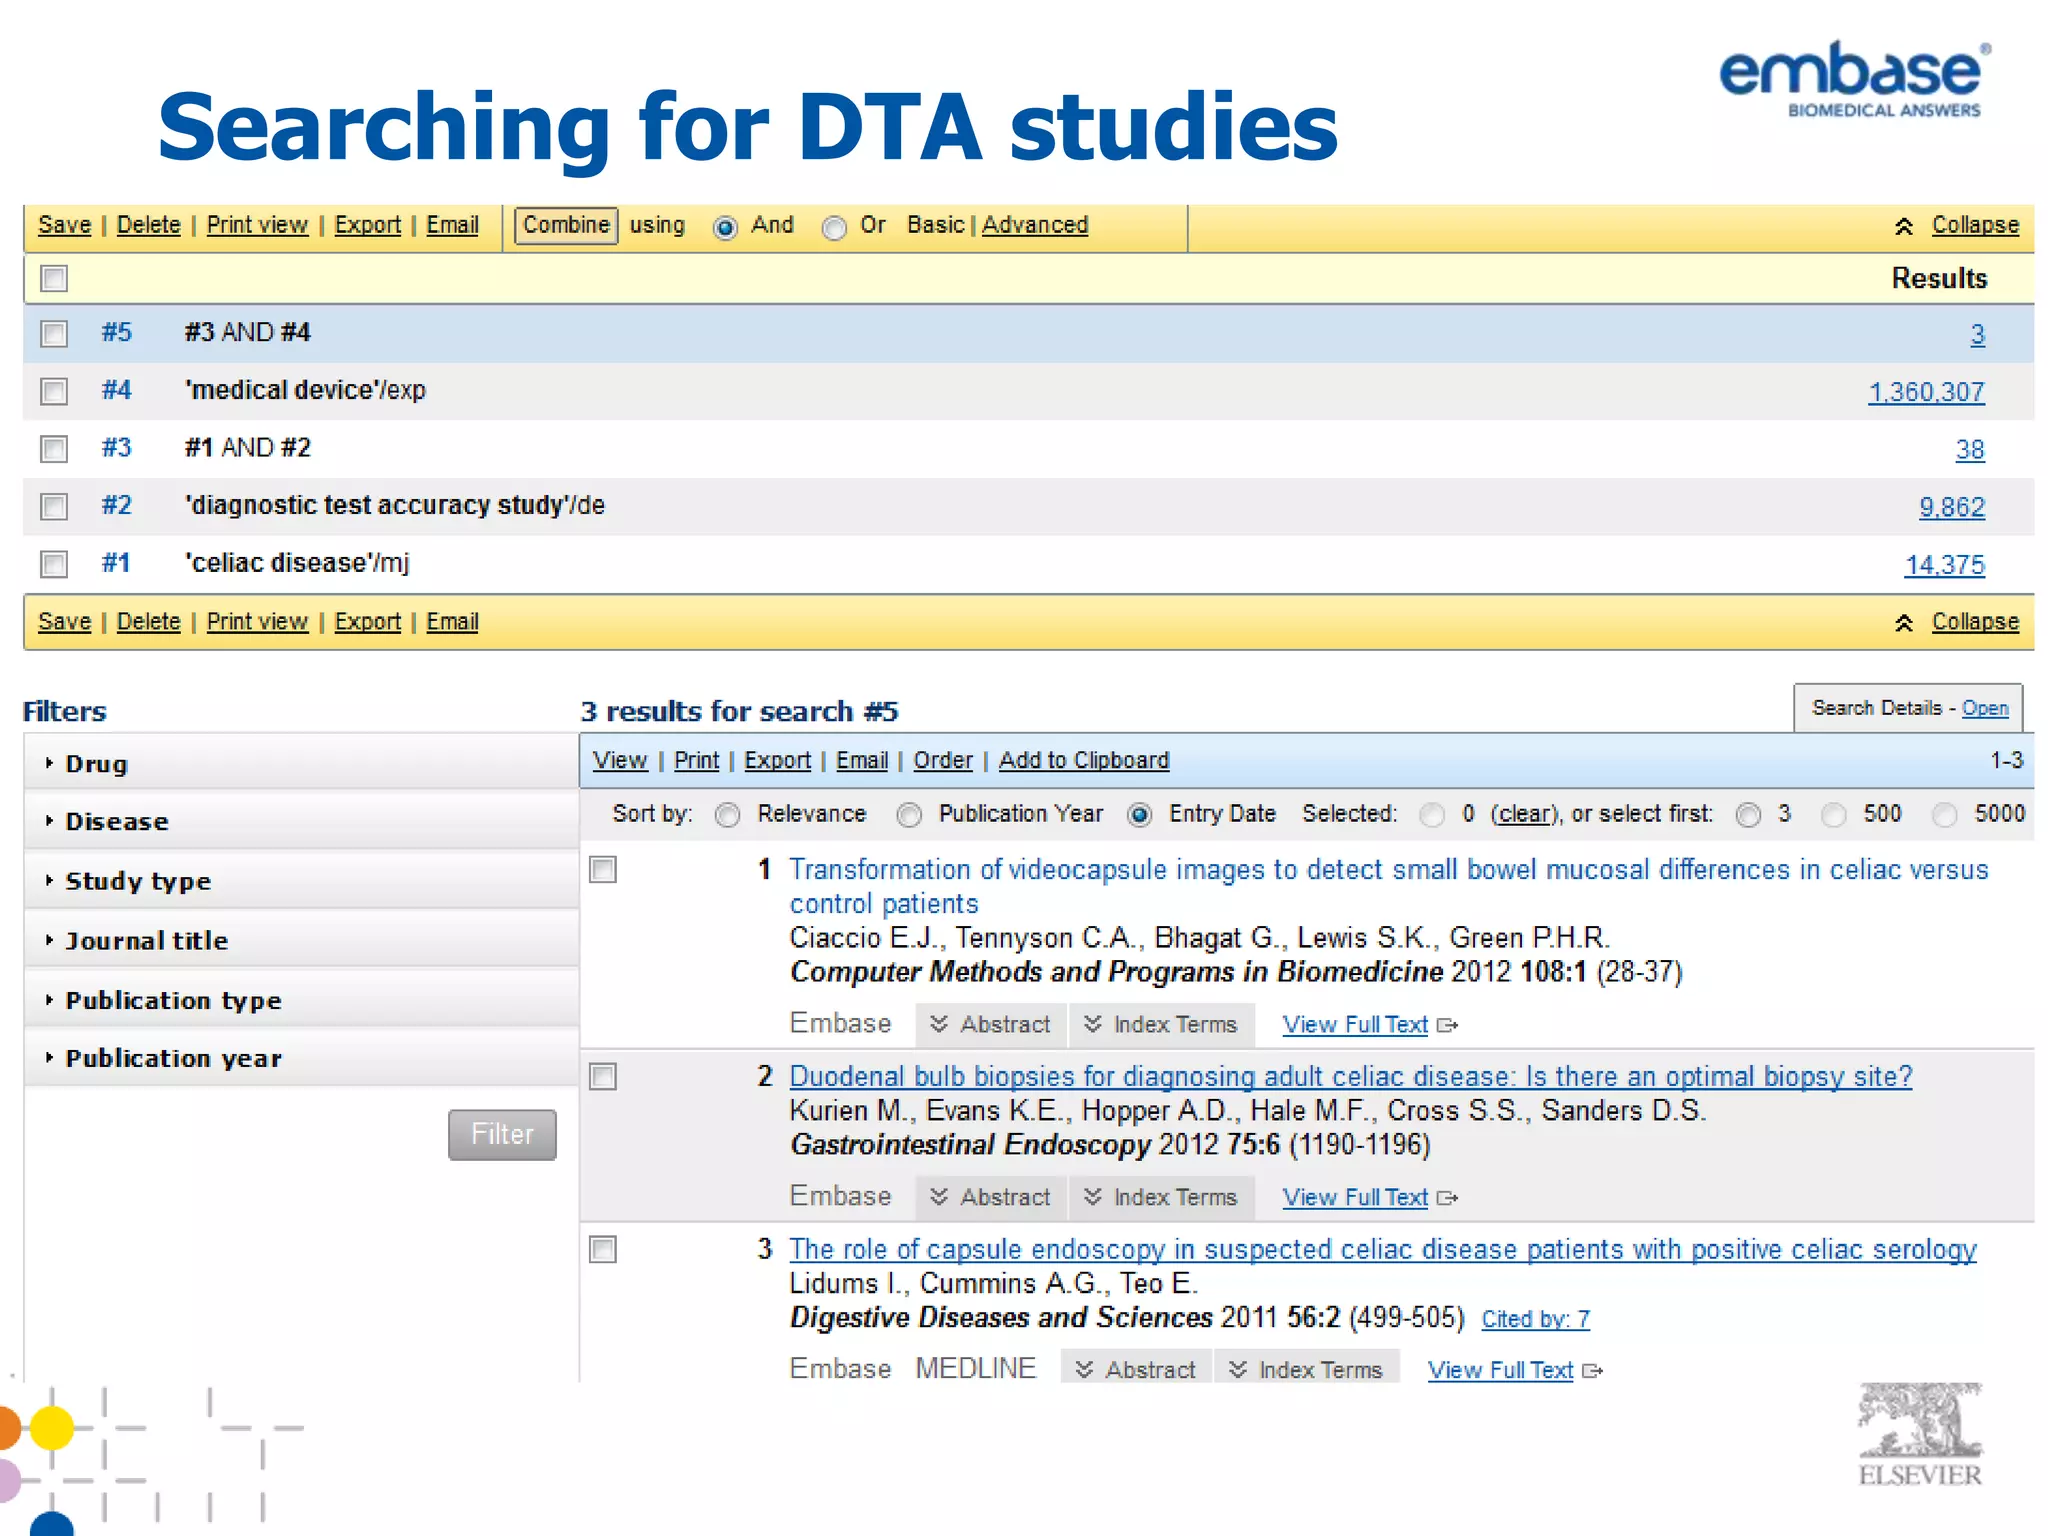Expand the Publication year filter
The image size is (2048, 1536).
click(x=301, y=1059)
